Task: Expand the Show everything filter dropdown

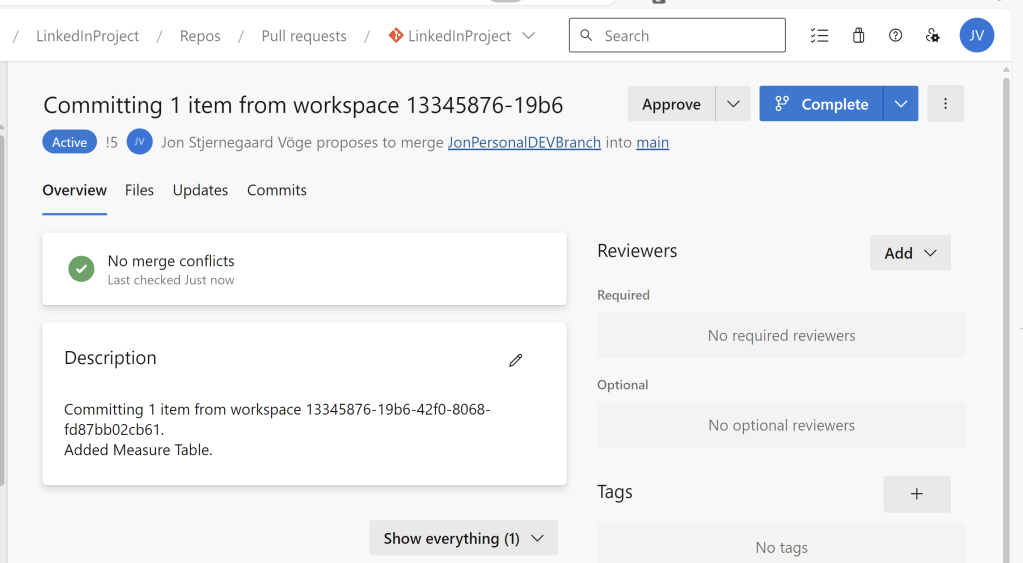Action: coord(463,538)
